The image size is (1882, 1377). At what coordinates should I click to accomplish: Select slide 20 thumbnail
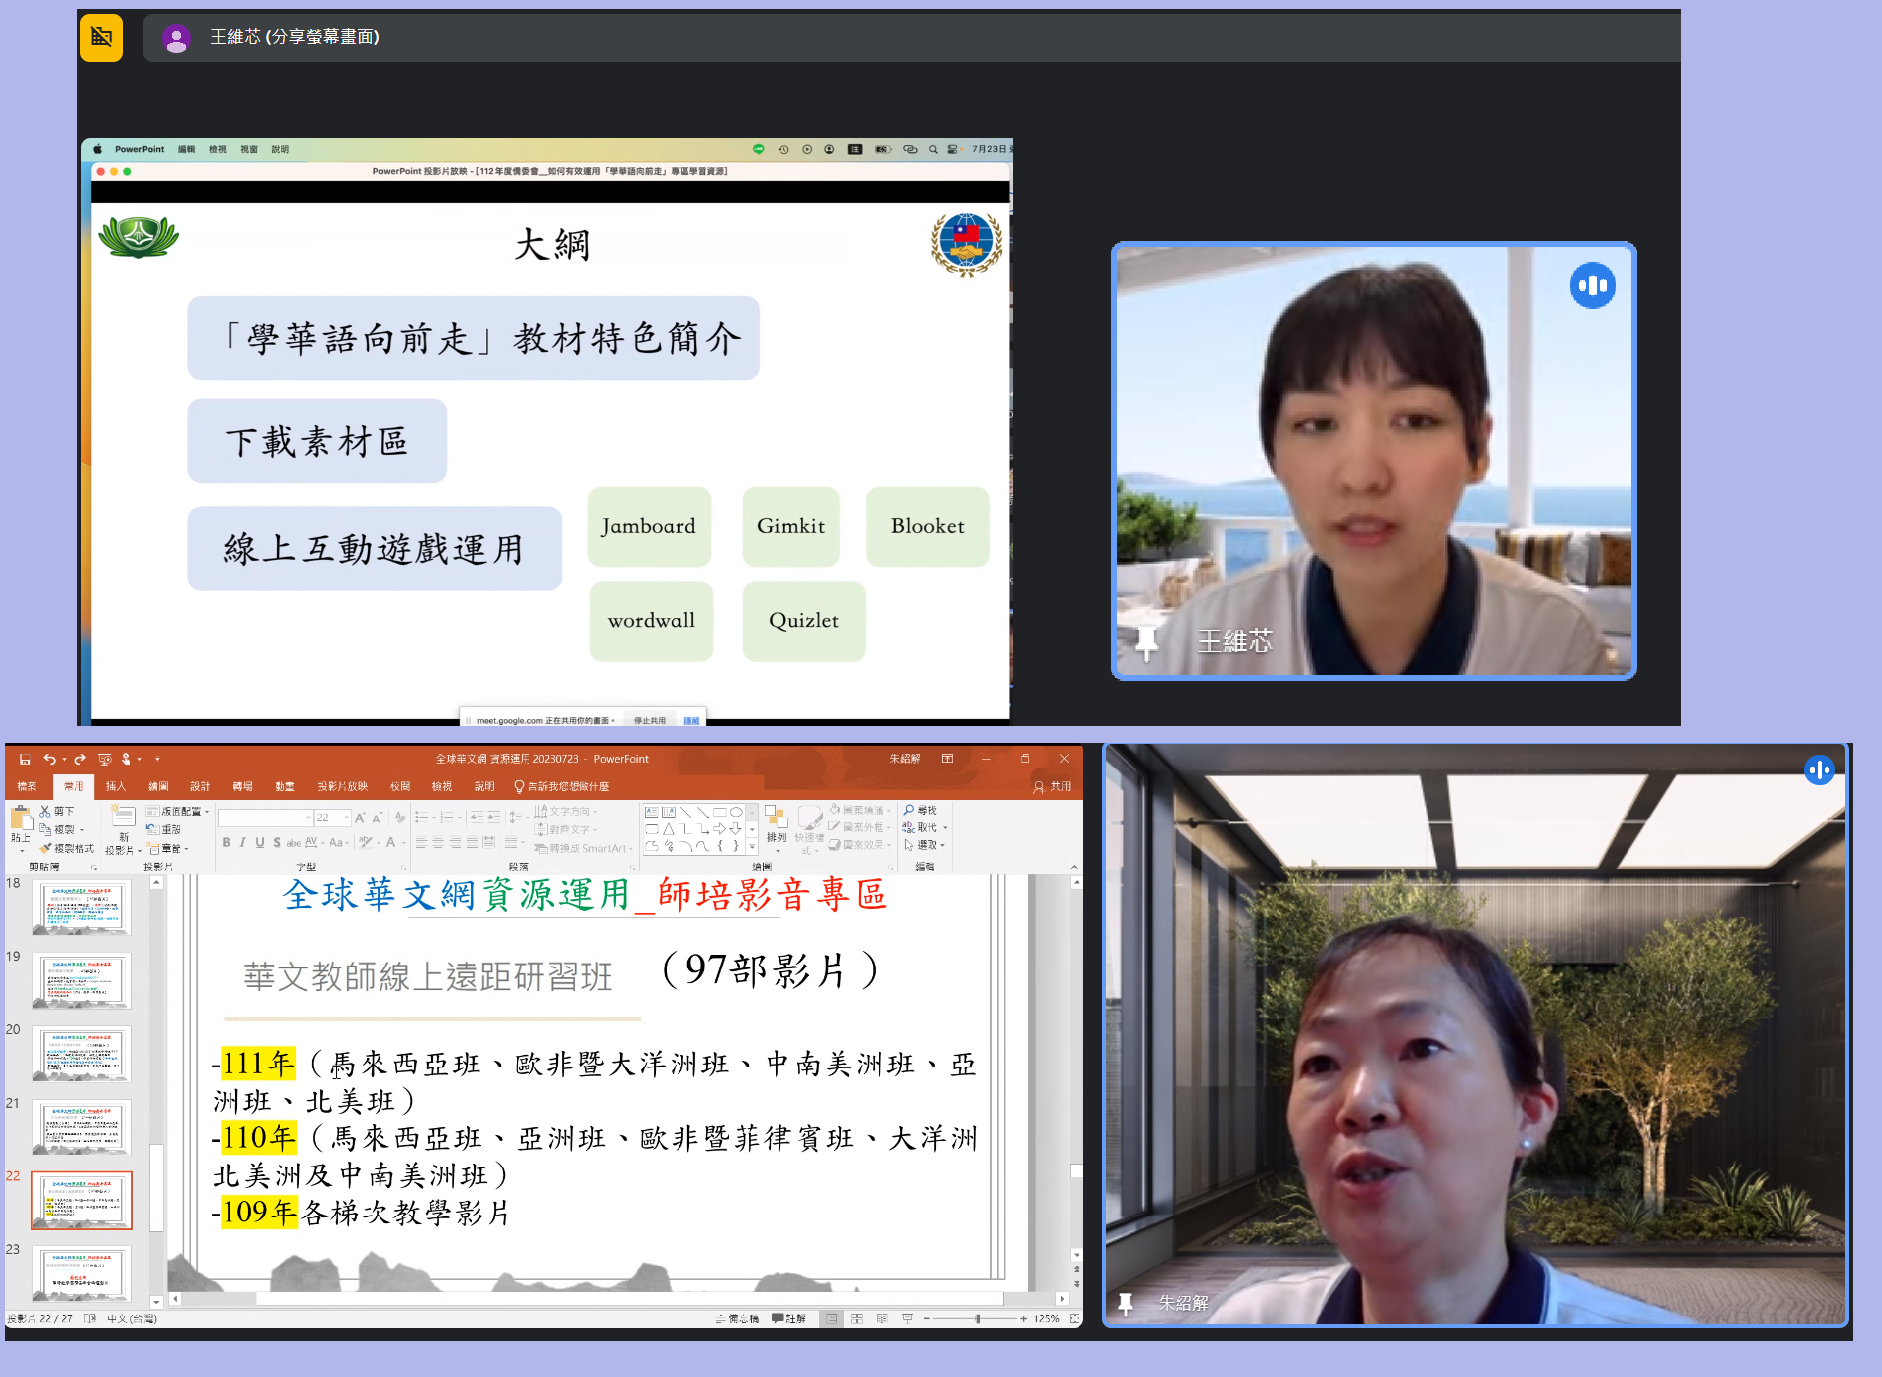click(x=82, y=1054)
